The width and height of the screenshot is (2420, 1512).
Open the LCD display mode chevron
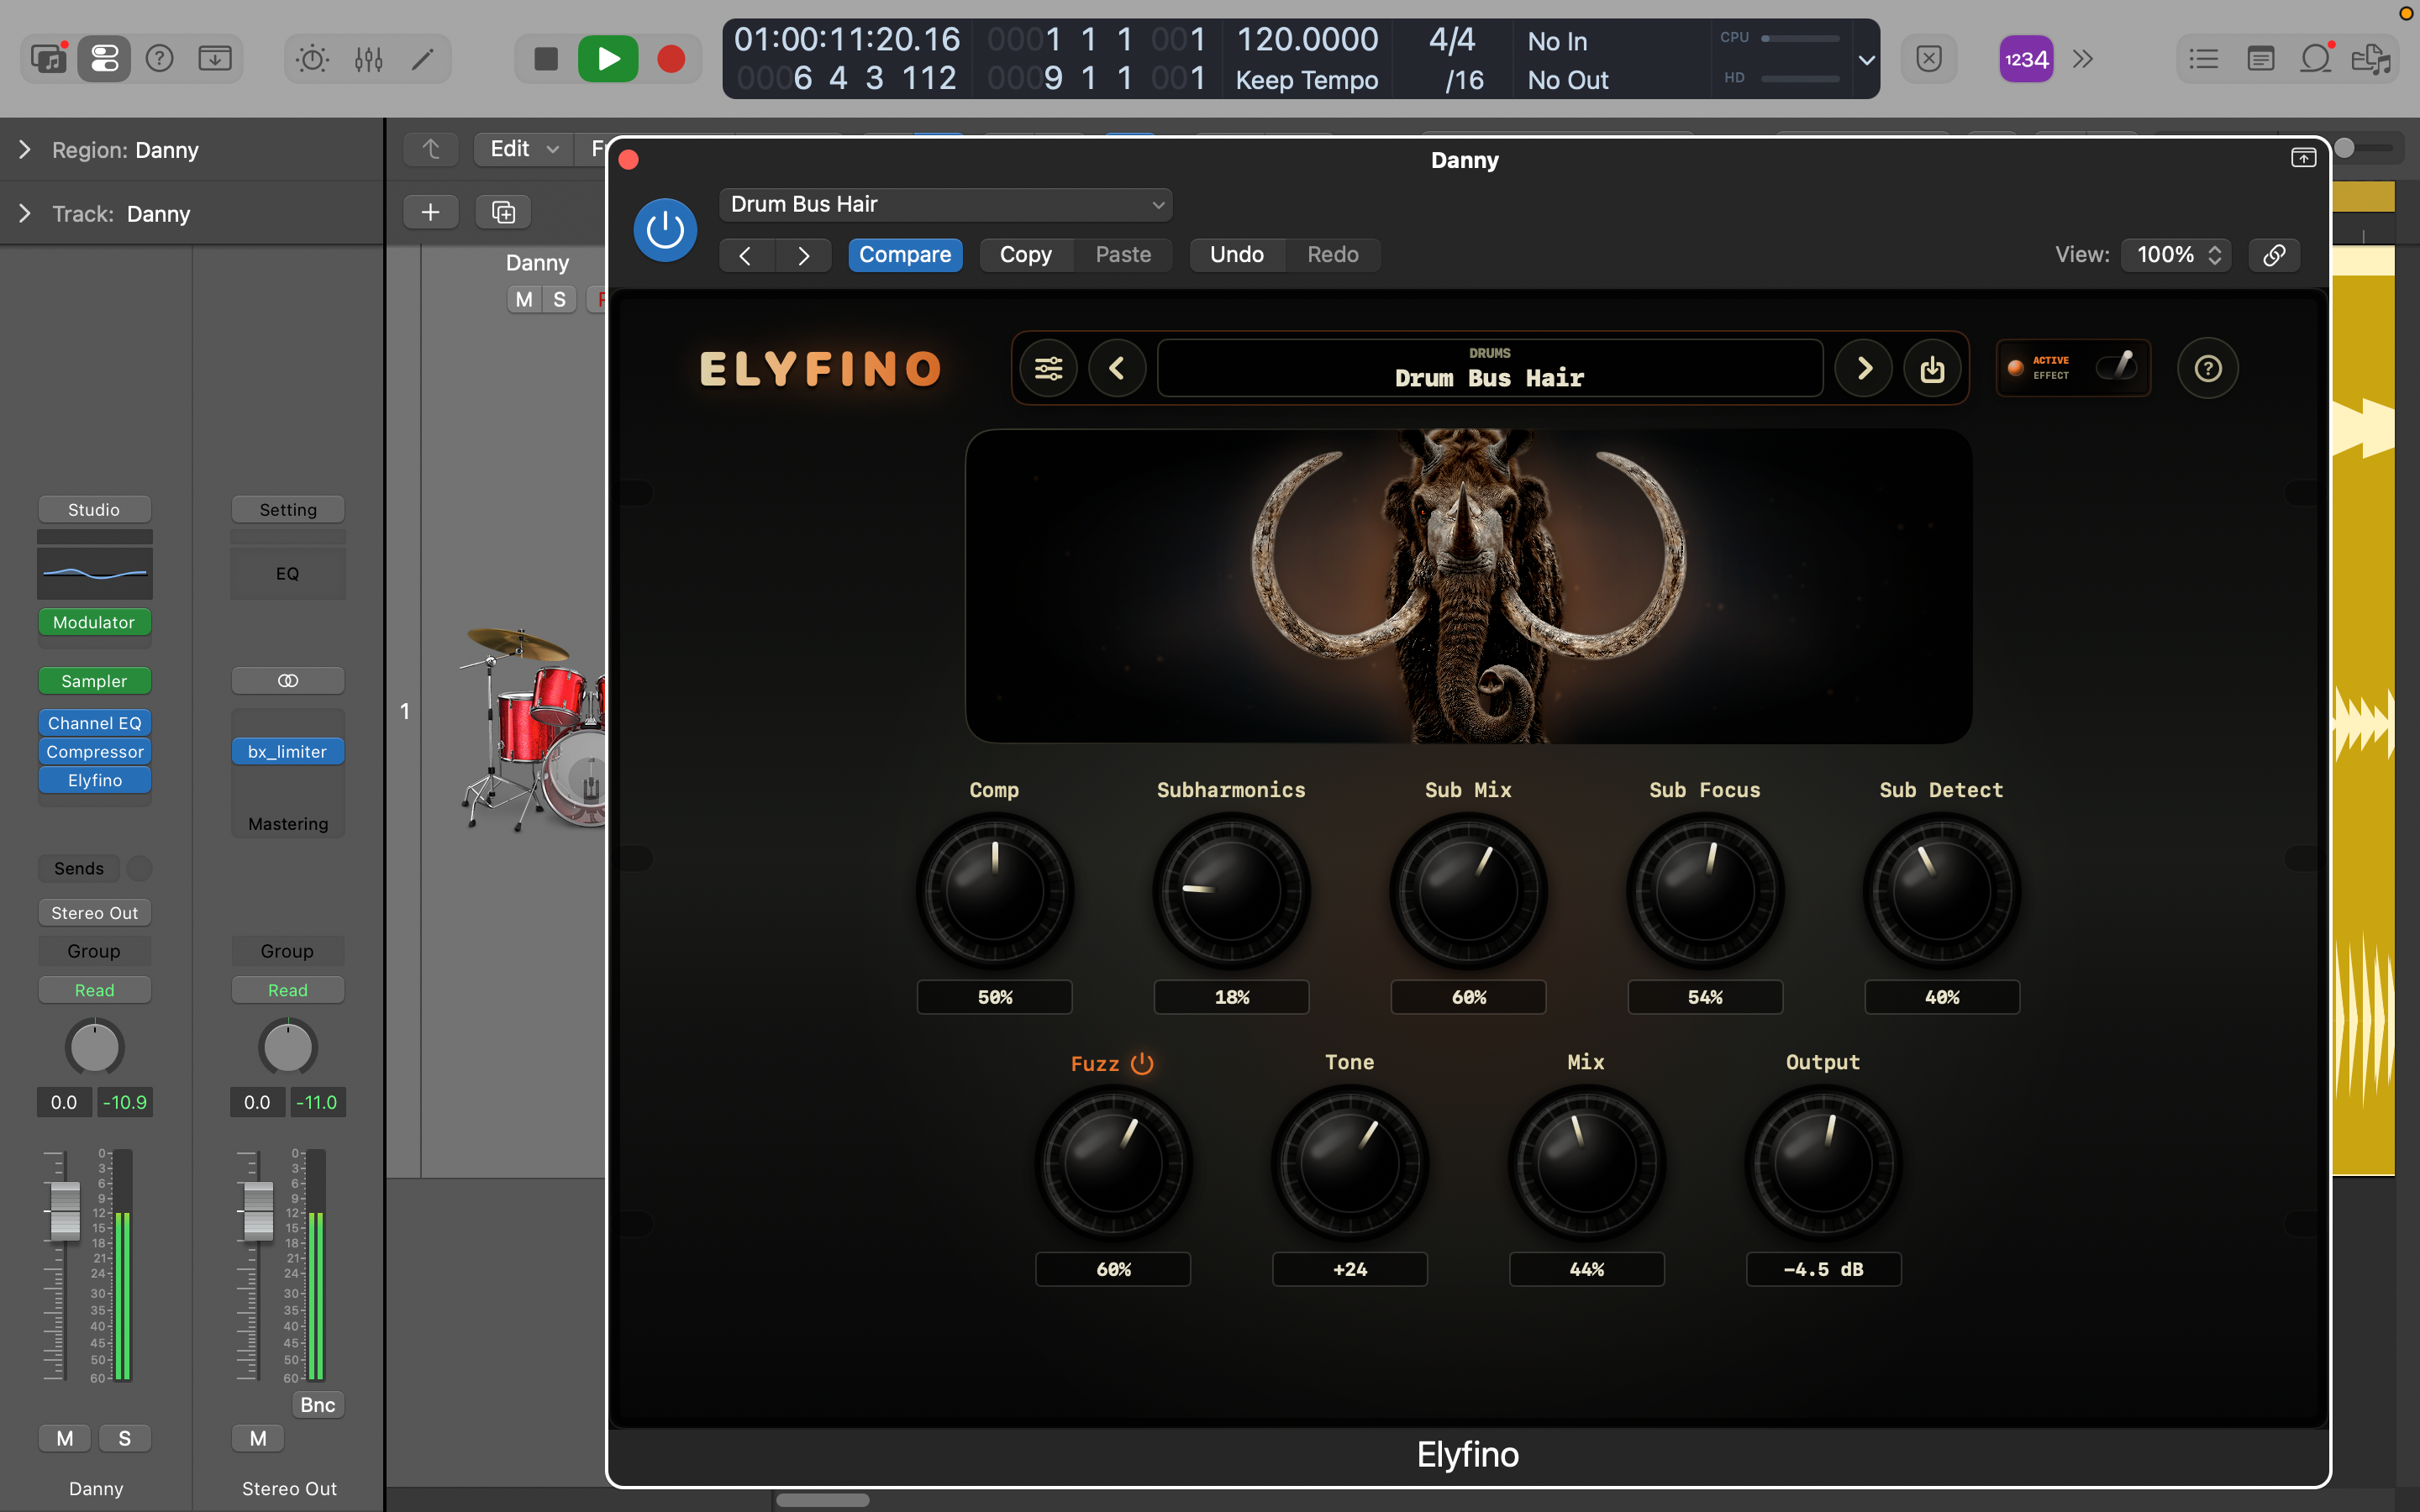pyautogui.click(x=1866, y=59)
